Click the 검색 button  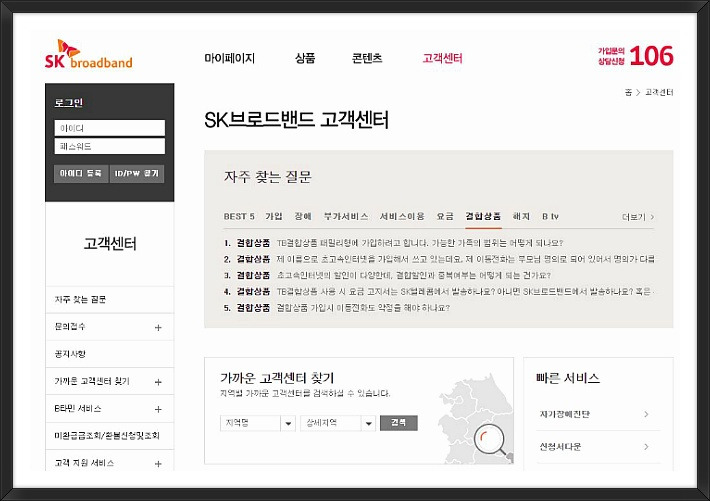click(x=398, y=423)
